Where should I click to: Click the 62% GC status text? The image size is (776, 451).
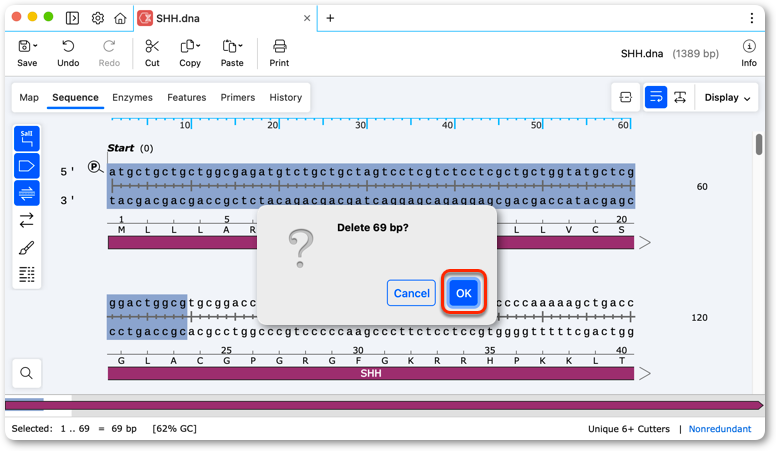175,429
